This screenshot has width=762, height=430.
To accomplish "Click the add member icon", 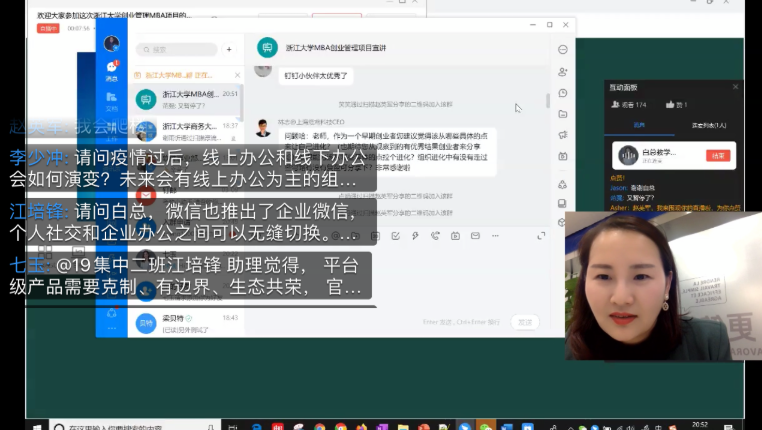I will tap(563, 72).
